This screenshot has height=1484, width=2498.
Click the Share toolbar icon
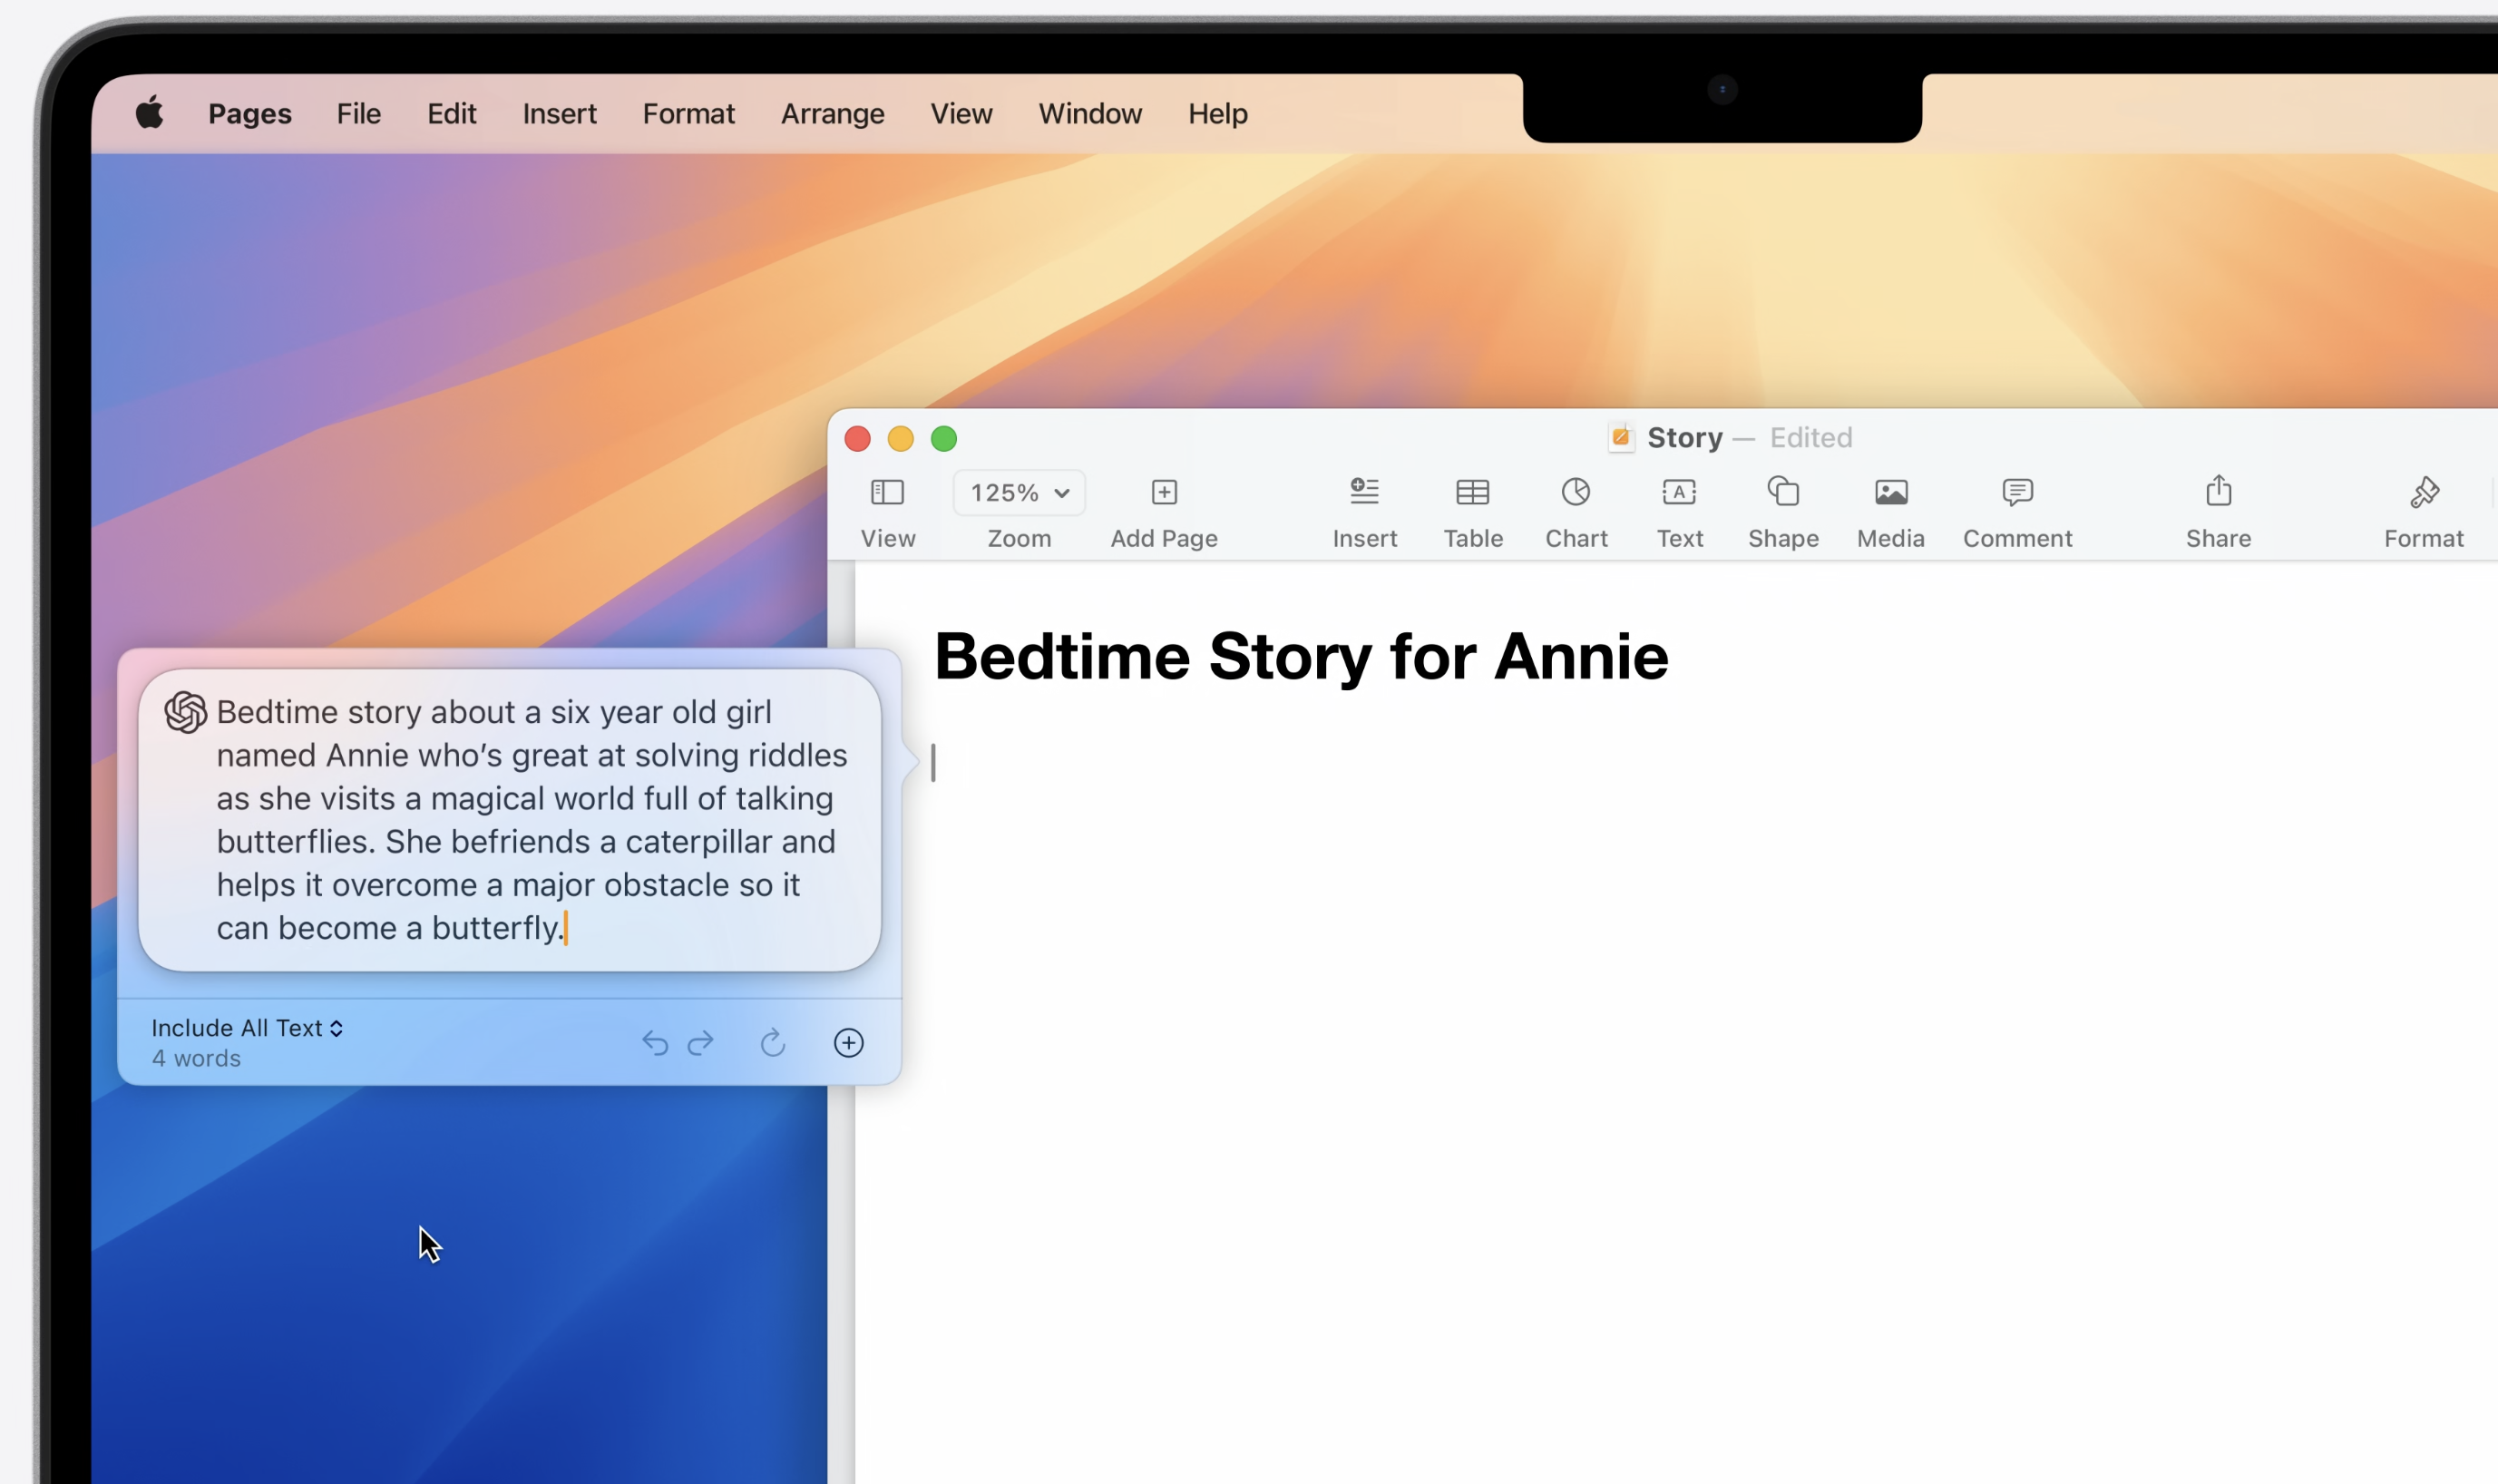2218,490
